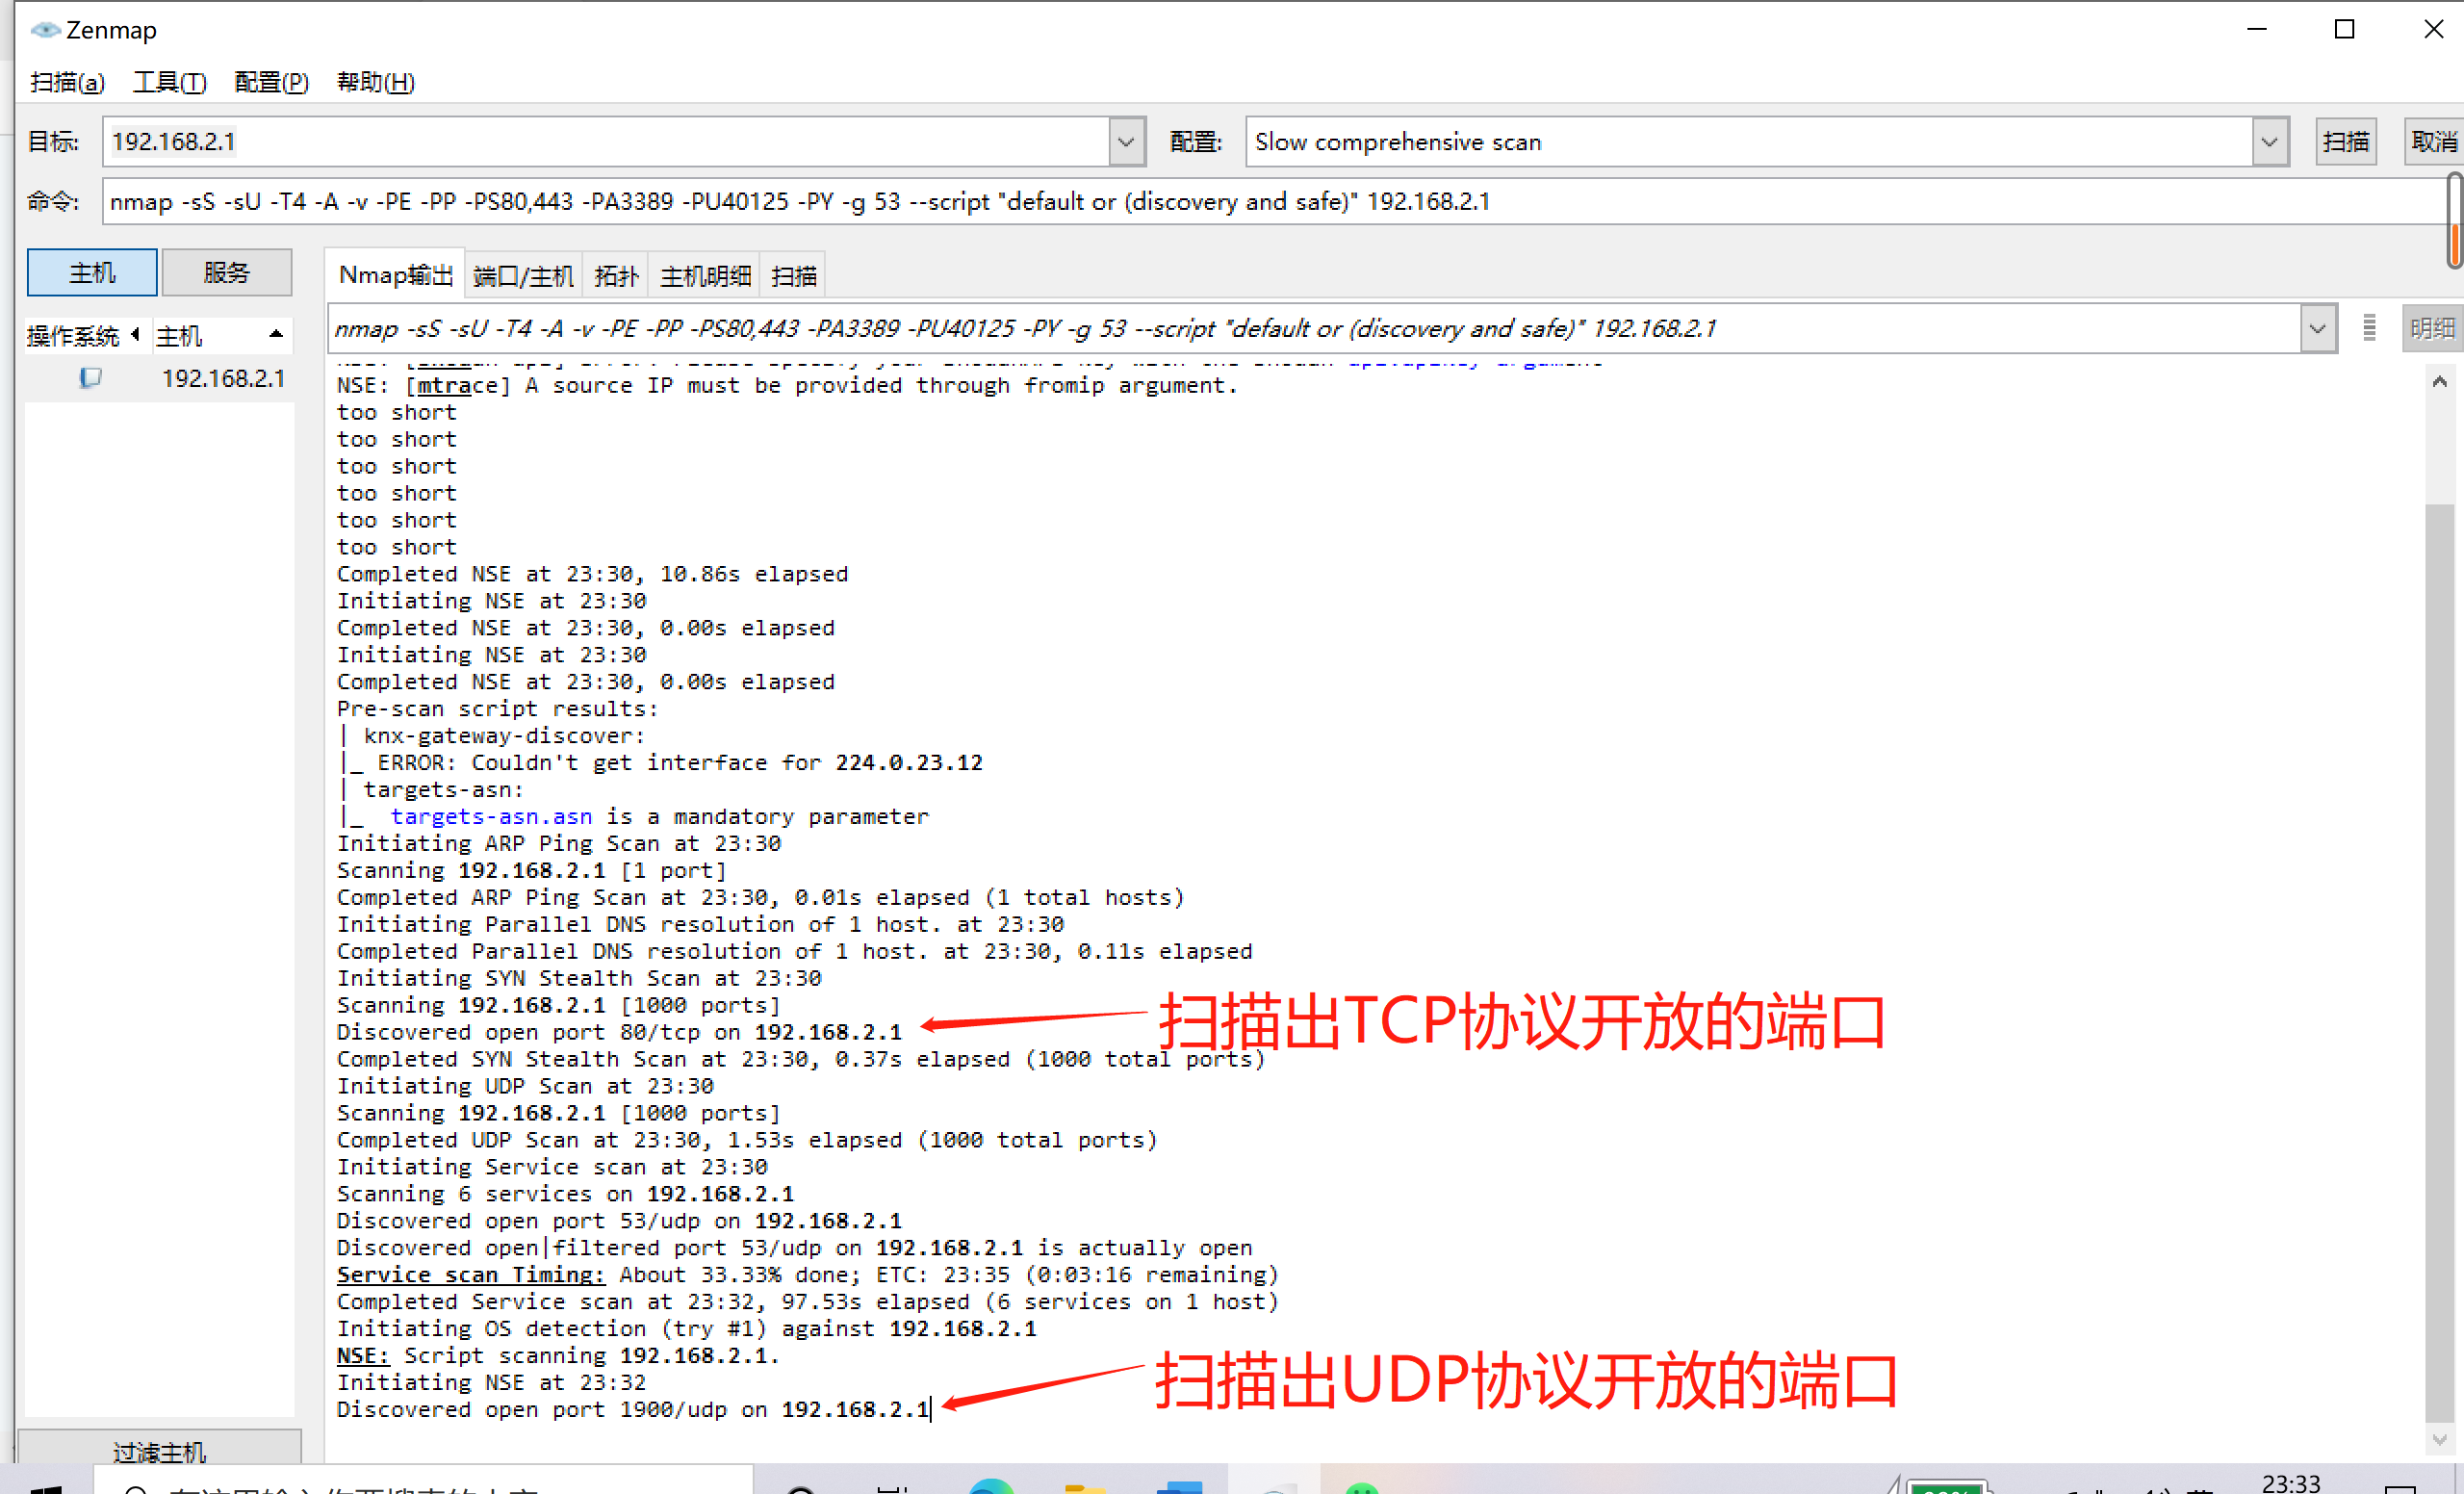This screenshot has height=1494, width=2464.
Task: Click the vertical scrollbar beside the command field
Action: coord(2454,220)
